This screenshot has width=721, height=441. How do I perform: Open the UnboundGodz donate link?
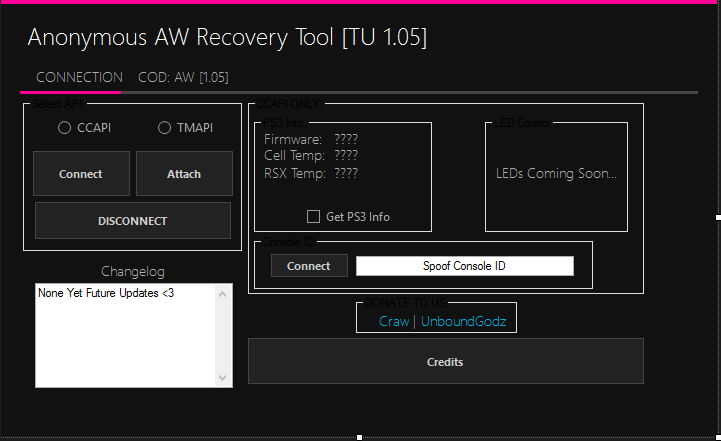(x=464, y=321)
